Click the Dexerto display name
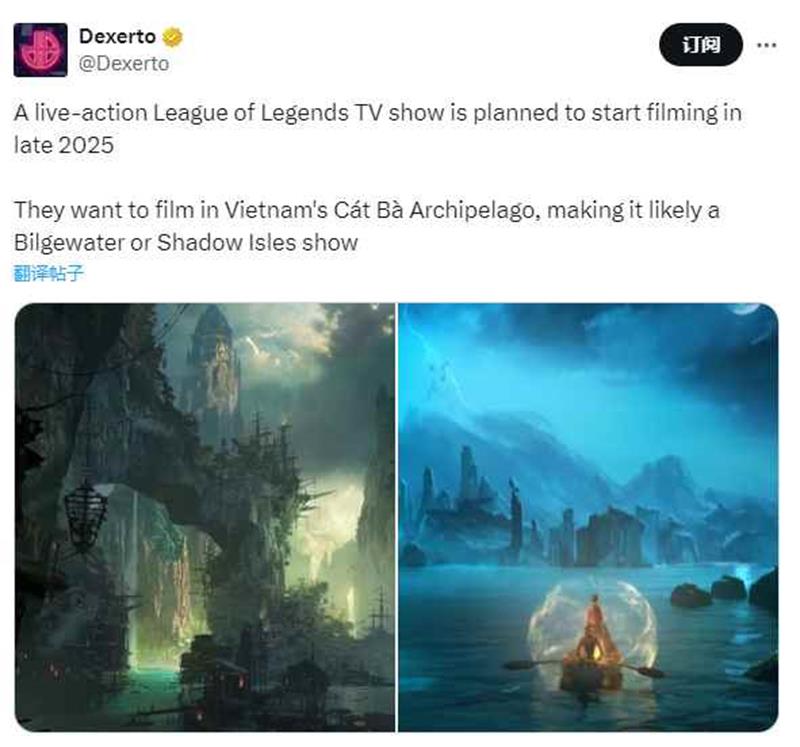 tap(117, 37)
